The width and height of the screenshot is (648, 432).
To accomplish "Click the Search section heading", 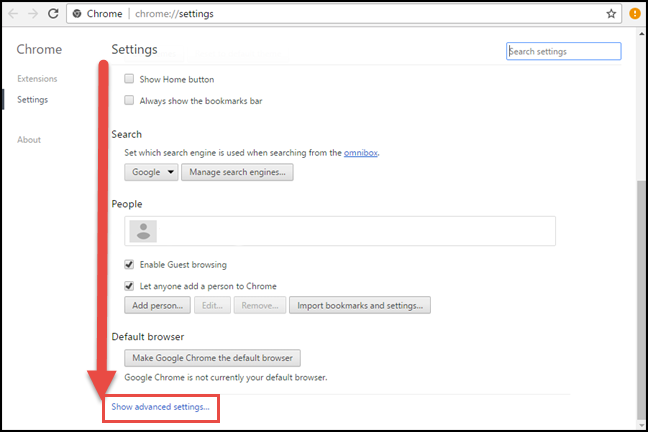I will click(126, 134).
